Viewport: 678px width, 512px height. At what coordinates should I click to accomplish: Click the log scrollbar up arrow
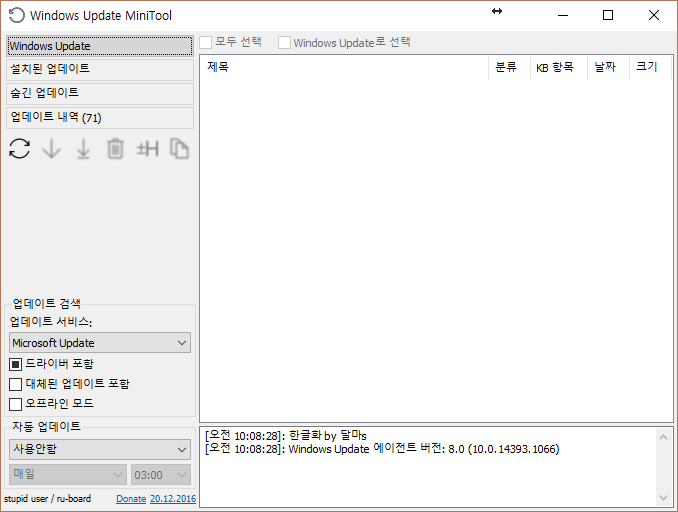click(663, 437)
